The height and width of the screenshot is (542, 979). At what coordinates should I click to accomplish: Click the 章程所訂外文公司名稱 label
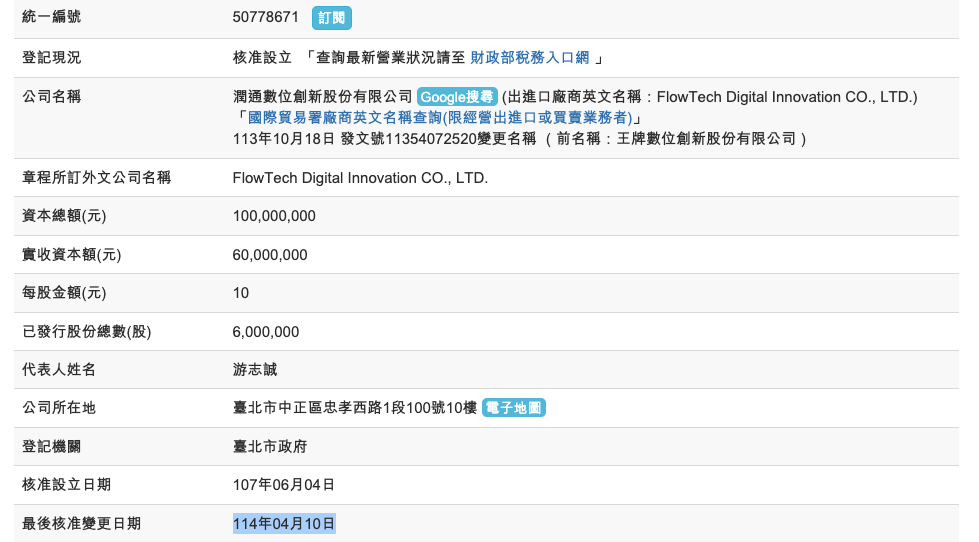[96, 178]
